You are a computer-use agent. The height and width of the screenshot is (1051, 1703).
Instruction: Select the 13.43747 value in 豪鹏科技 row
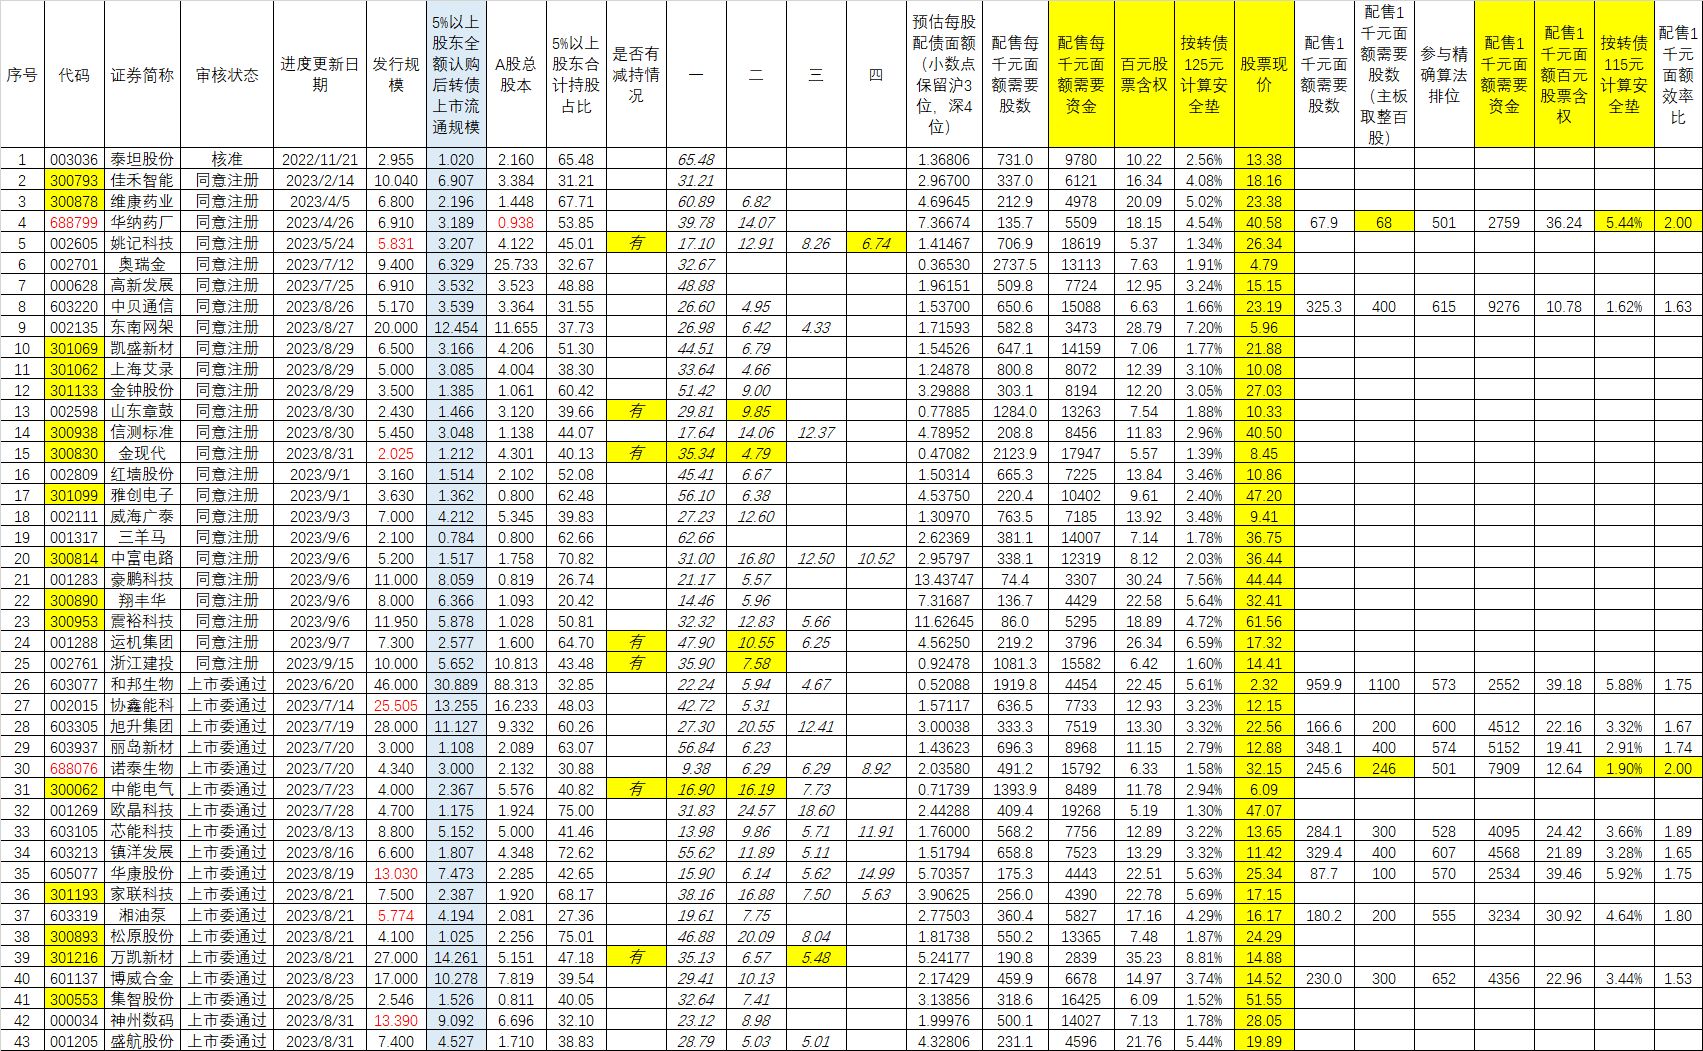click(x=944, y=580)
